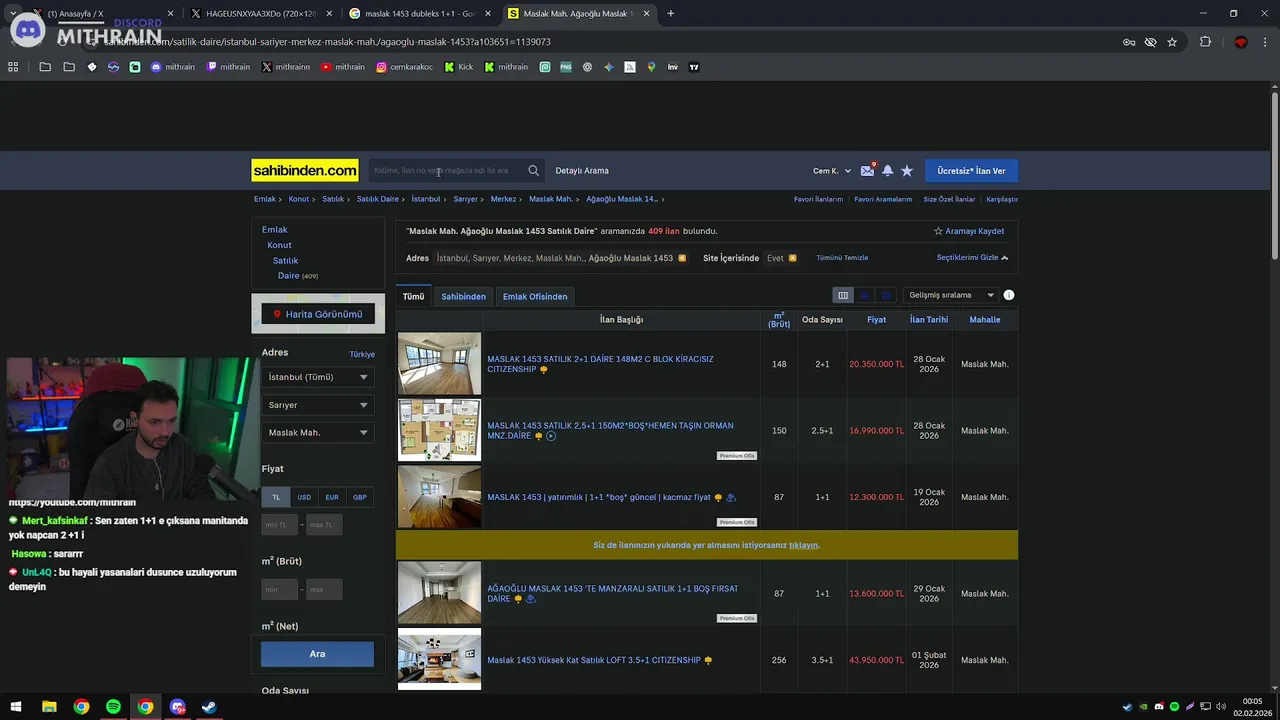The width and height of the screenshot is (1280, 720).
Task: Select EUR currency option
Action: point(332,497)
